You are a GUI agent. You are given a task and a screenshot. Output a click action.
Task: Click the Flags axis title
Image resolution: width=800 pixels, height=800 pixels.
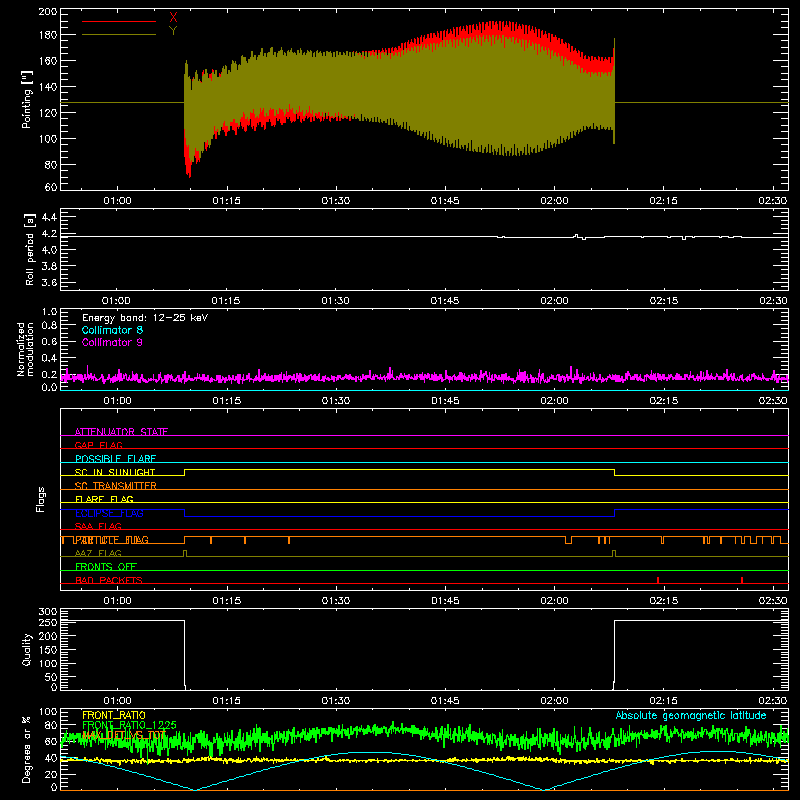point(41,499)
